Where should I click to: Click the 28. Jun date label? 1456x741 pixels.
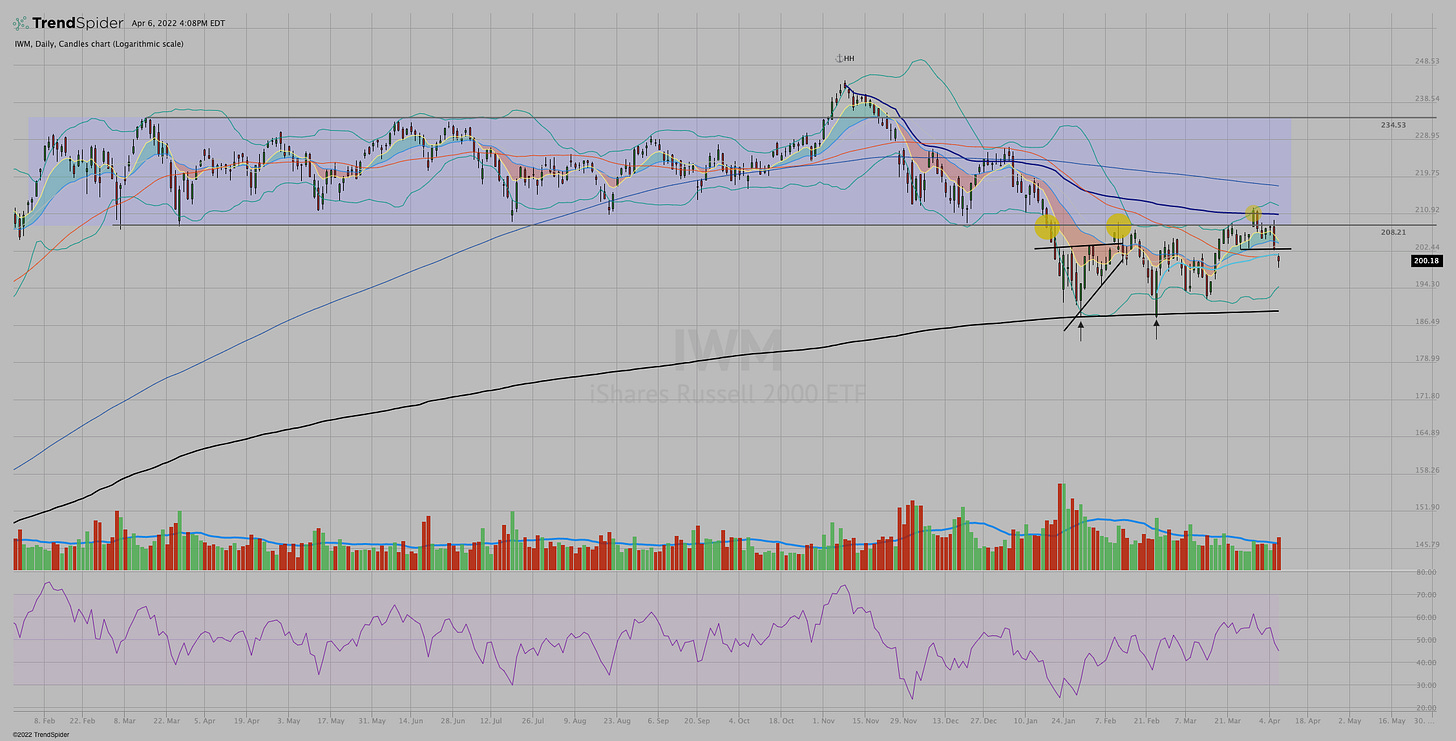tap(454, 719)
